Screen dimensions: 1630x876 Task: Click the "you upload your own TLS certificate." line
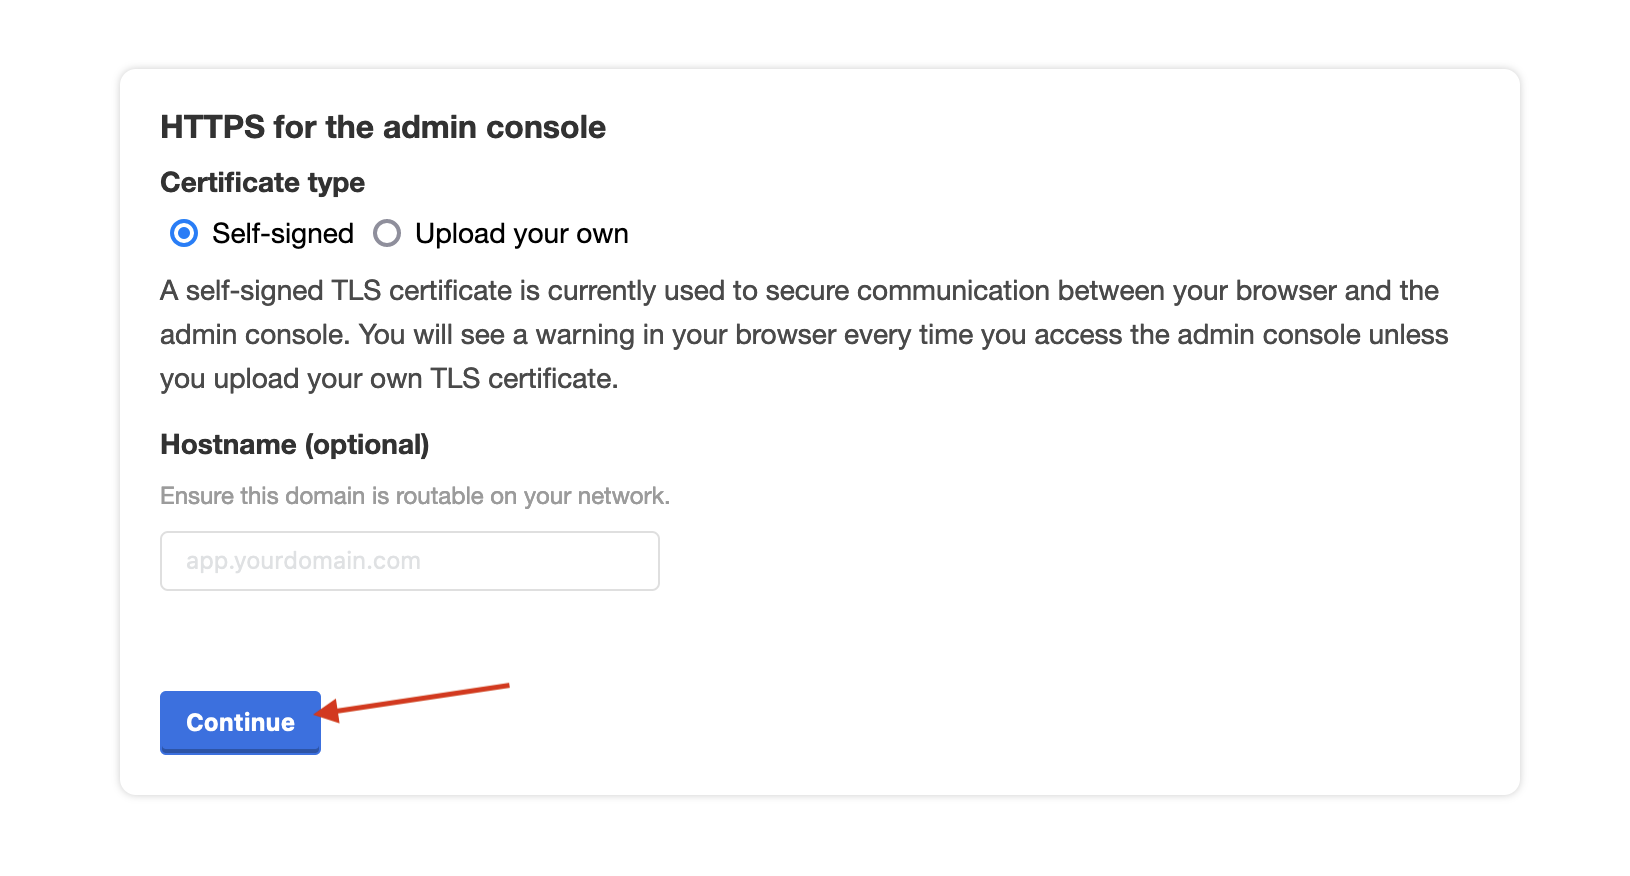coord(389,379)
